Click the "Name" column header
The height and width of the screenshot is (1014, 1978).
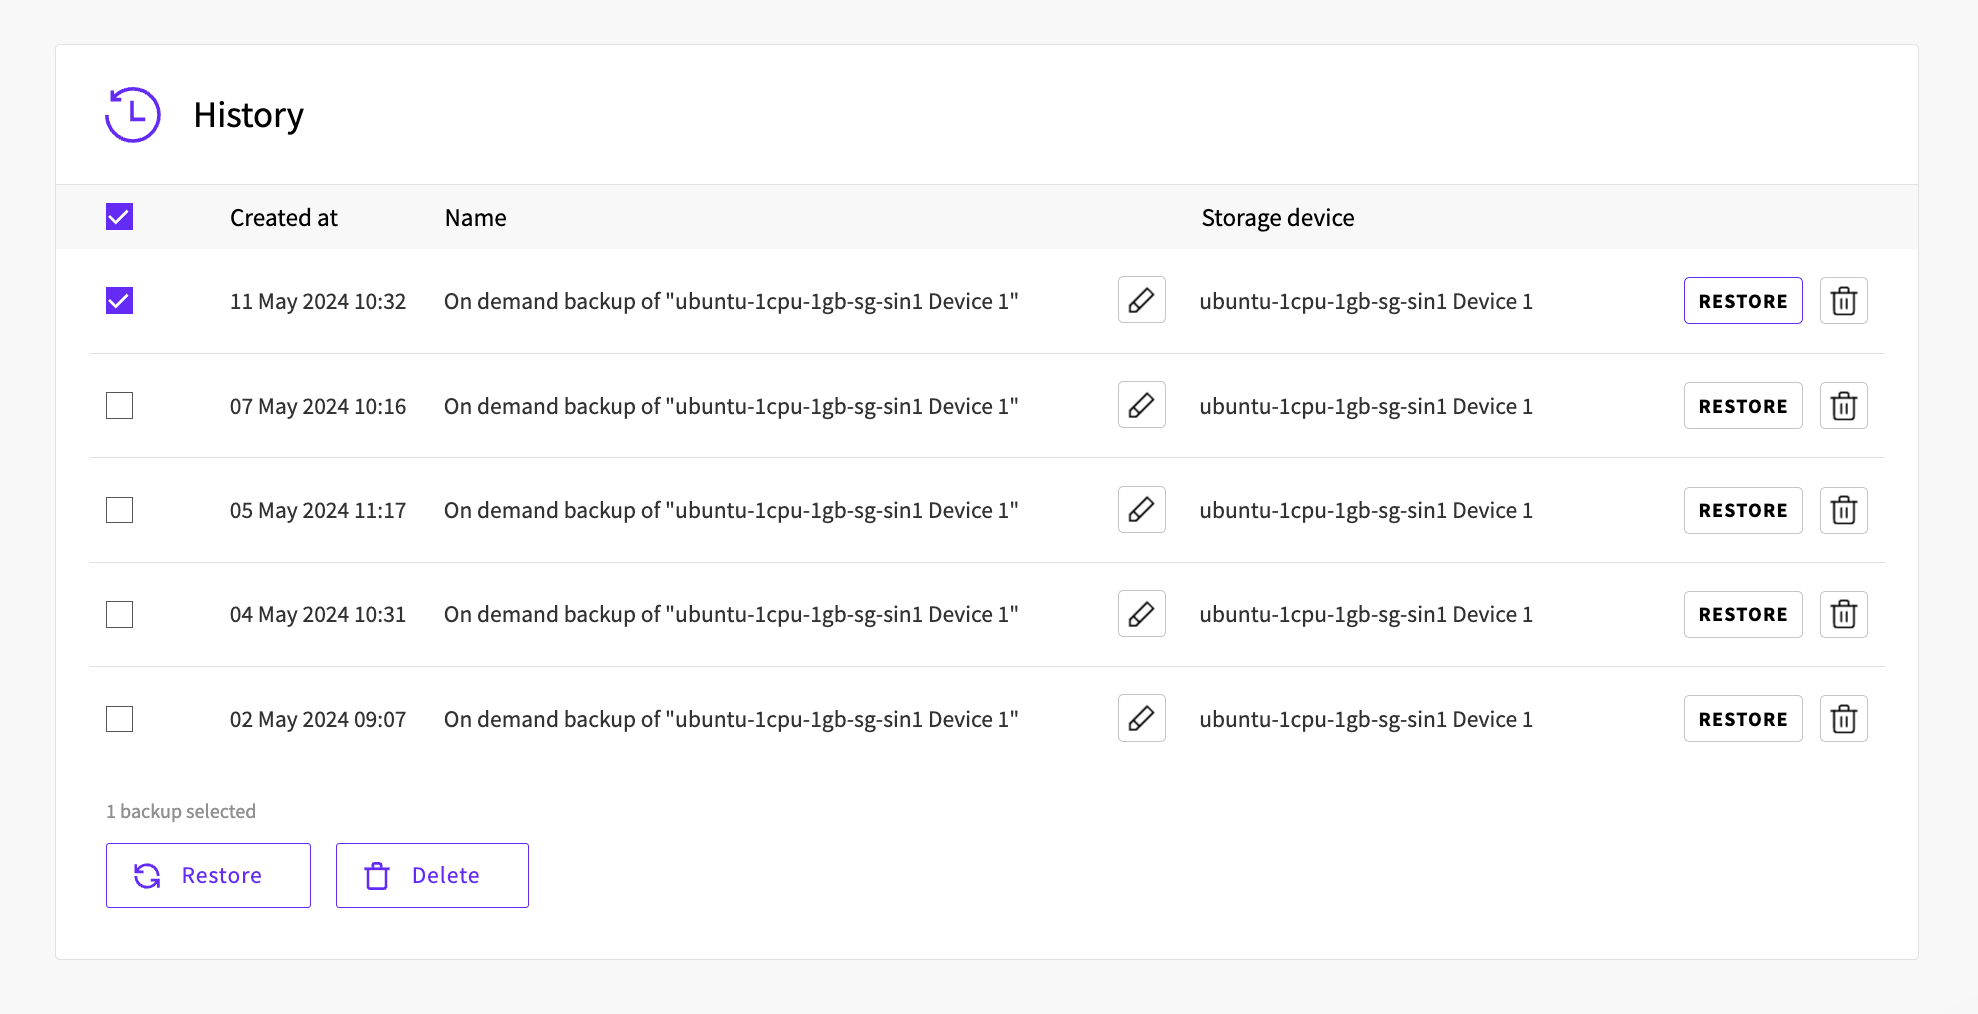click(x=475, y=218)
